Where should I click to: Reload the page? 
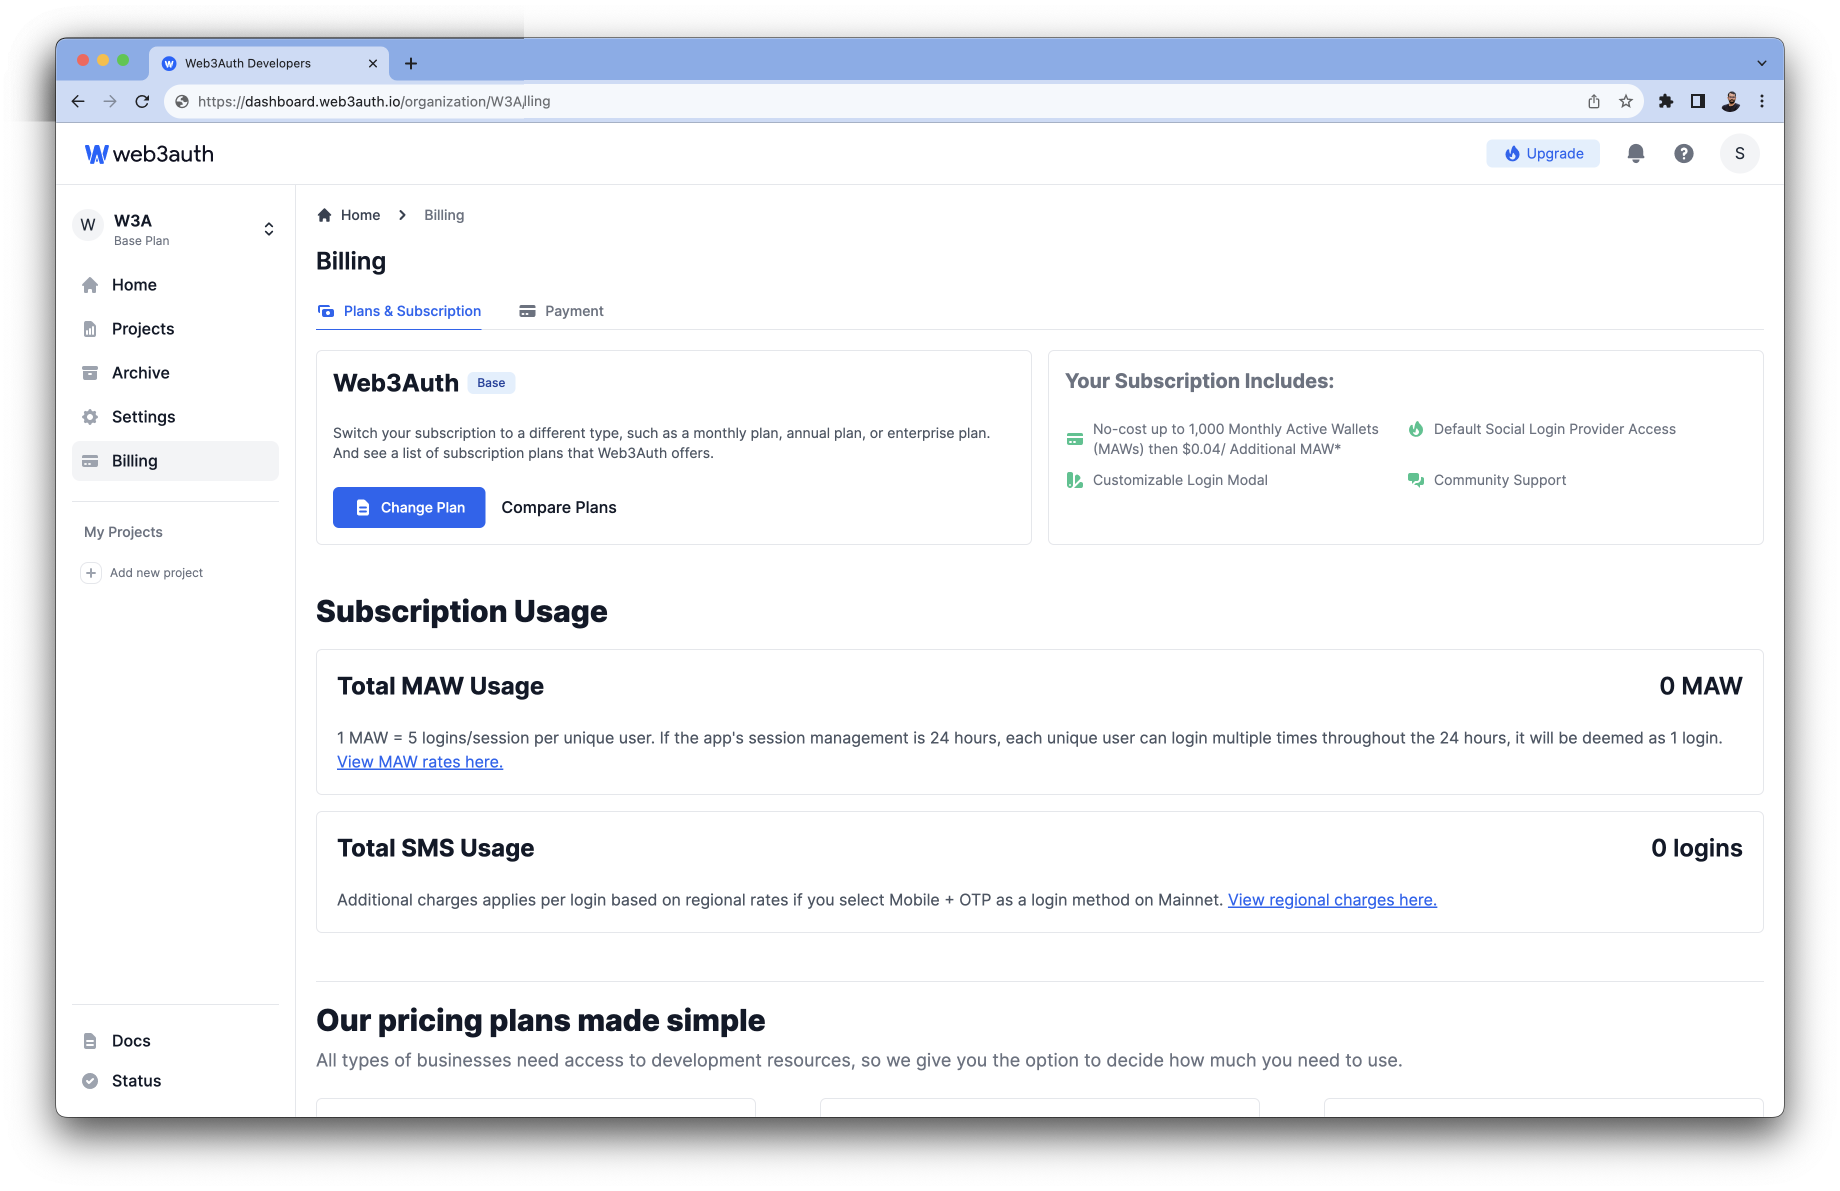point(142,101)
